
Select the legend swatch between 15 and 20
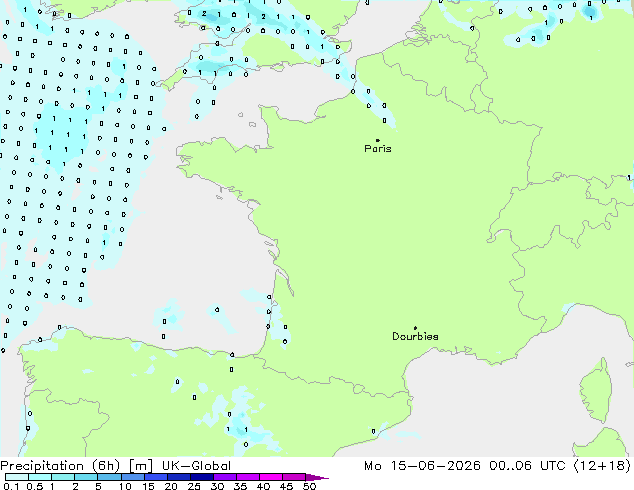point(156,477)
